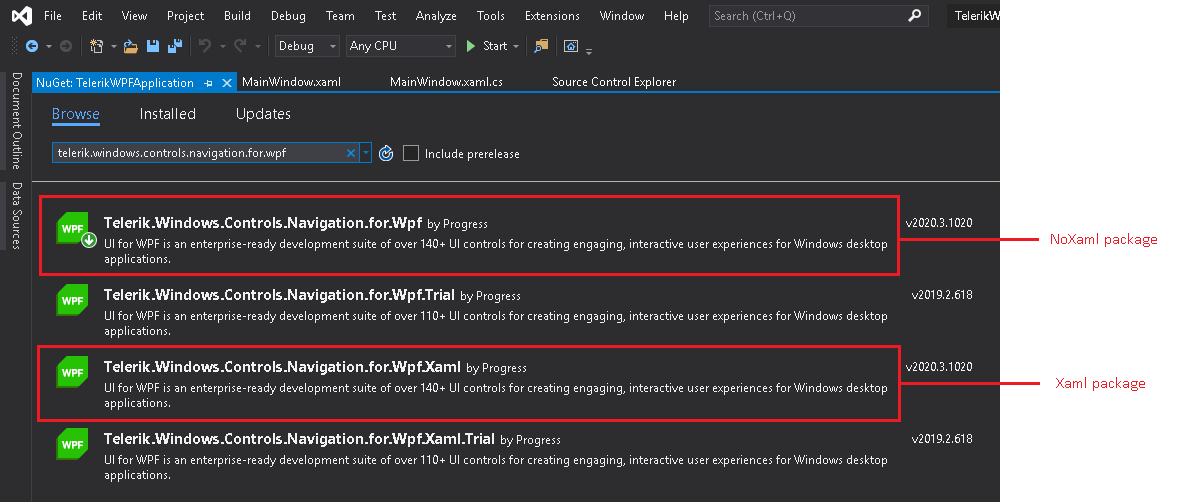
Task: Open the Help menu
Action: [x=676, y=16]
